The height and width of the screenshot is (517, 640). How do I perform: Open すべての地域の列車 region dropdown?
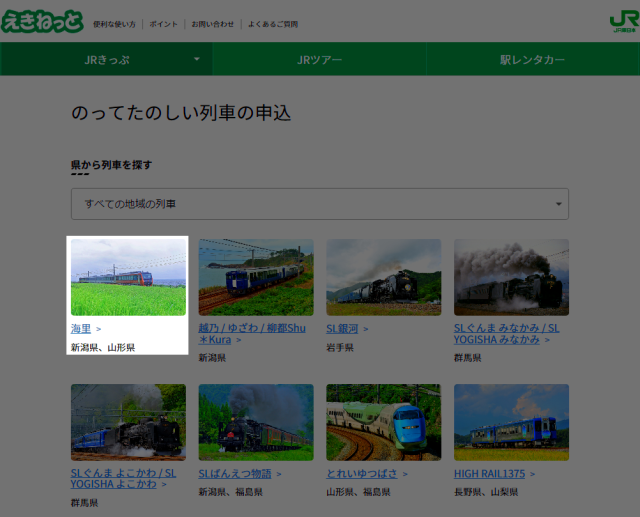coord(320,204)
